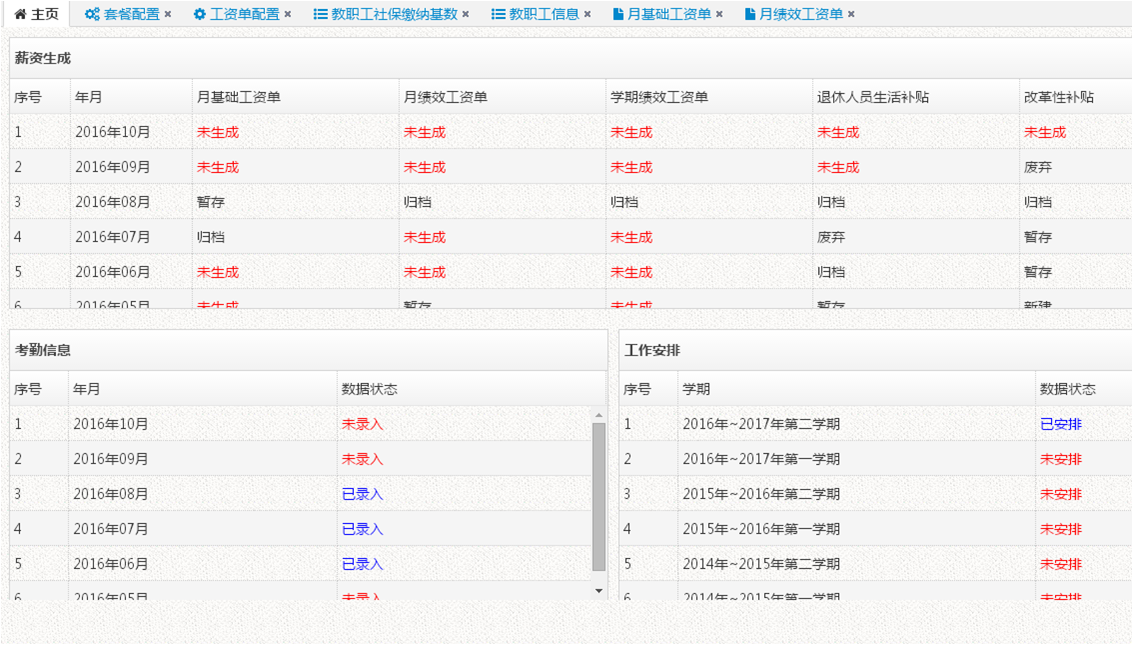
Task: Switch to the 教职工信息 tab
Action: point(544,15)
